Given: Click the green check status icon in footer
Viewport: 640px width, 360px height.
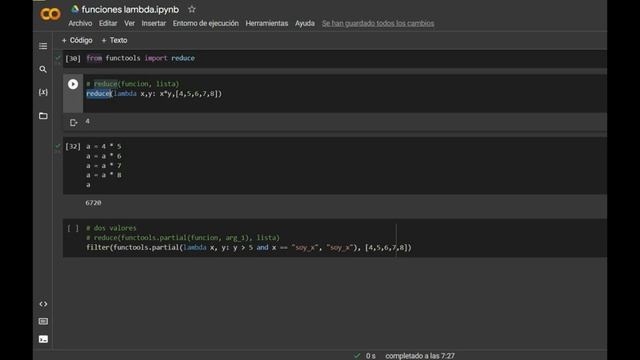Looking at the screenshot, I should tap(357, 356).
